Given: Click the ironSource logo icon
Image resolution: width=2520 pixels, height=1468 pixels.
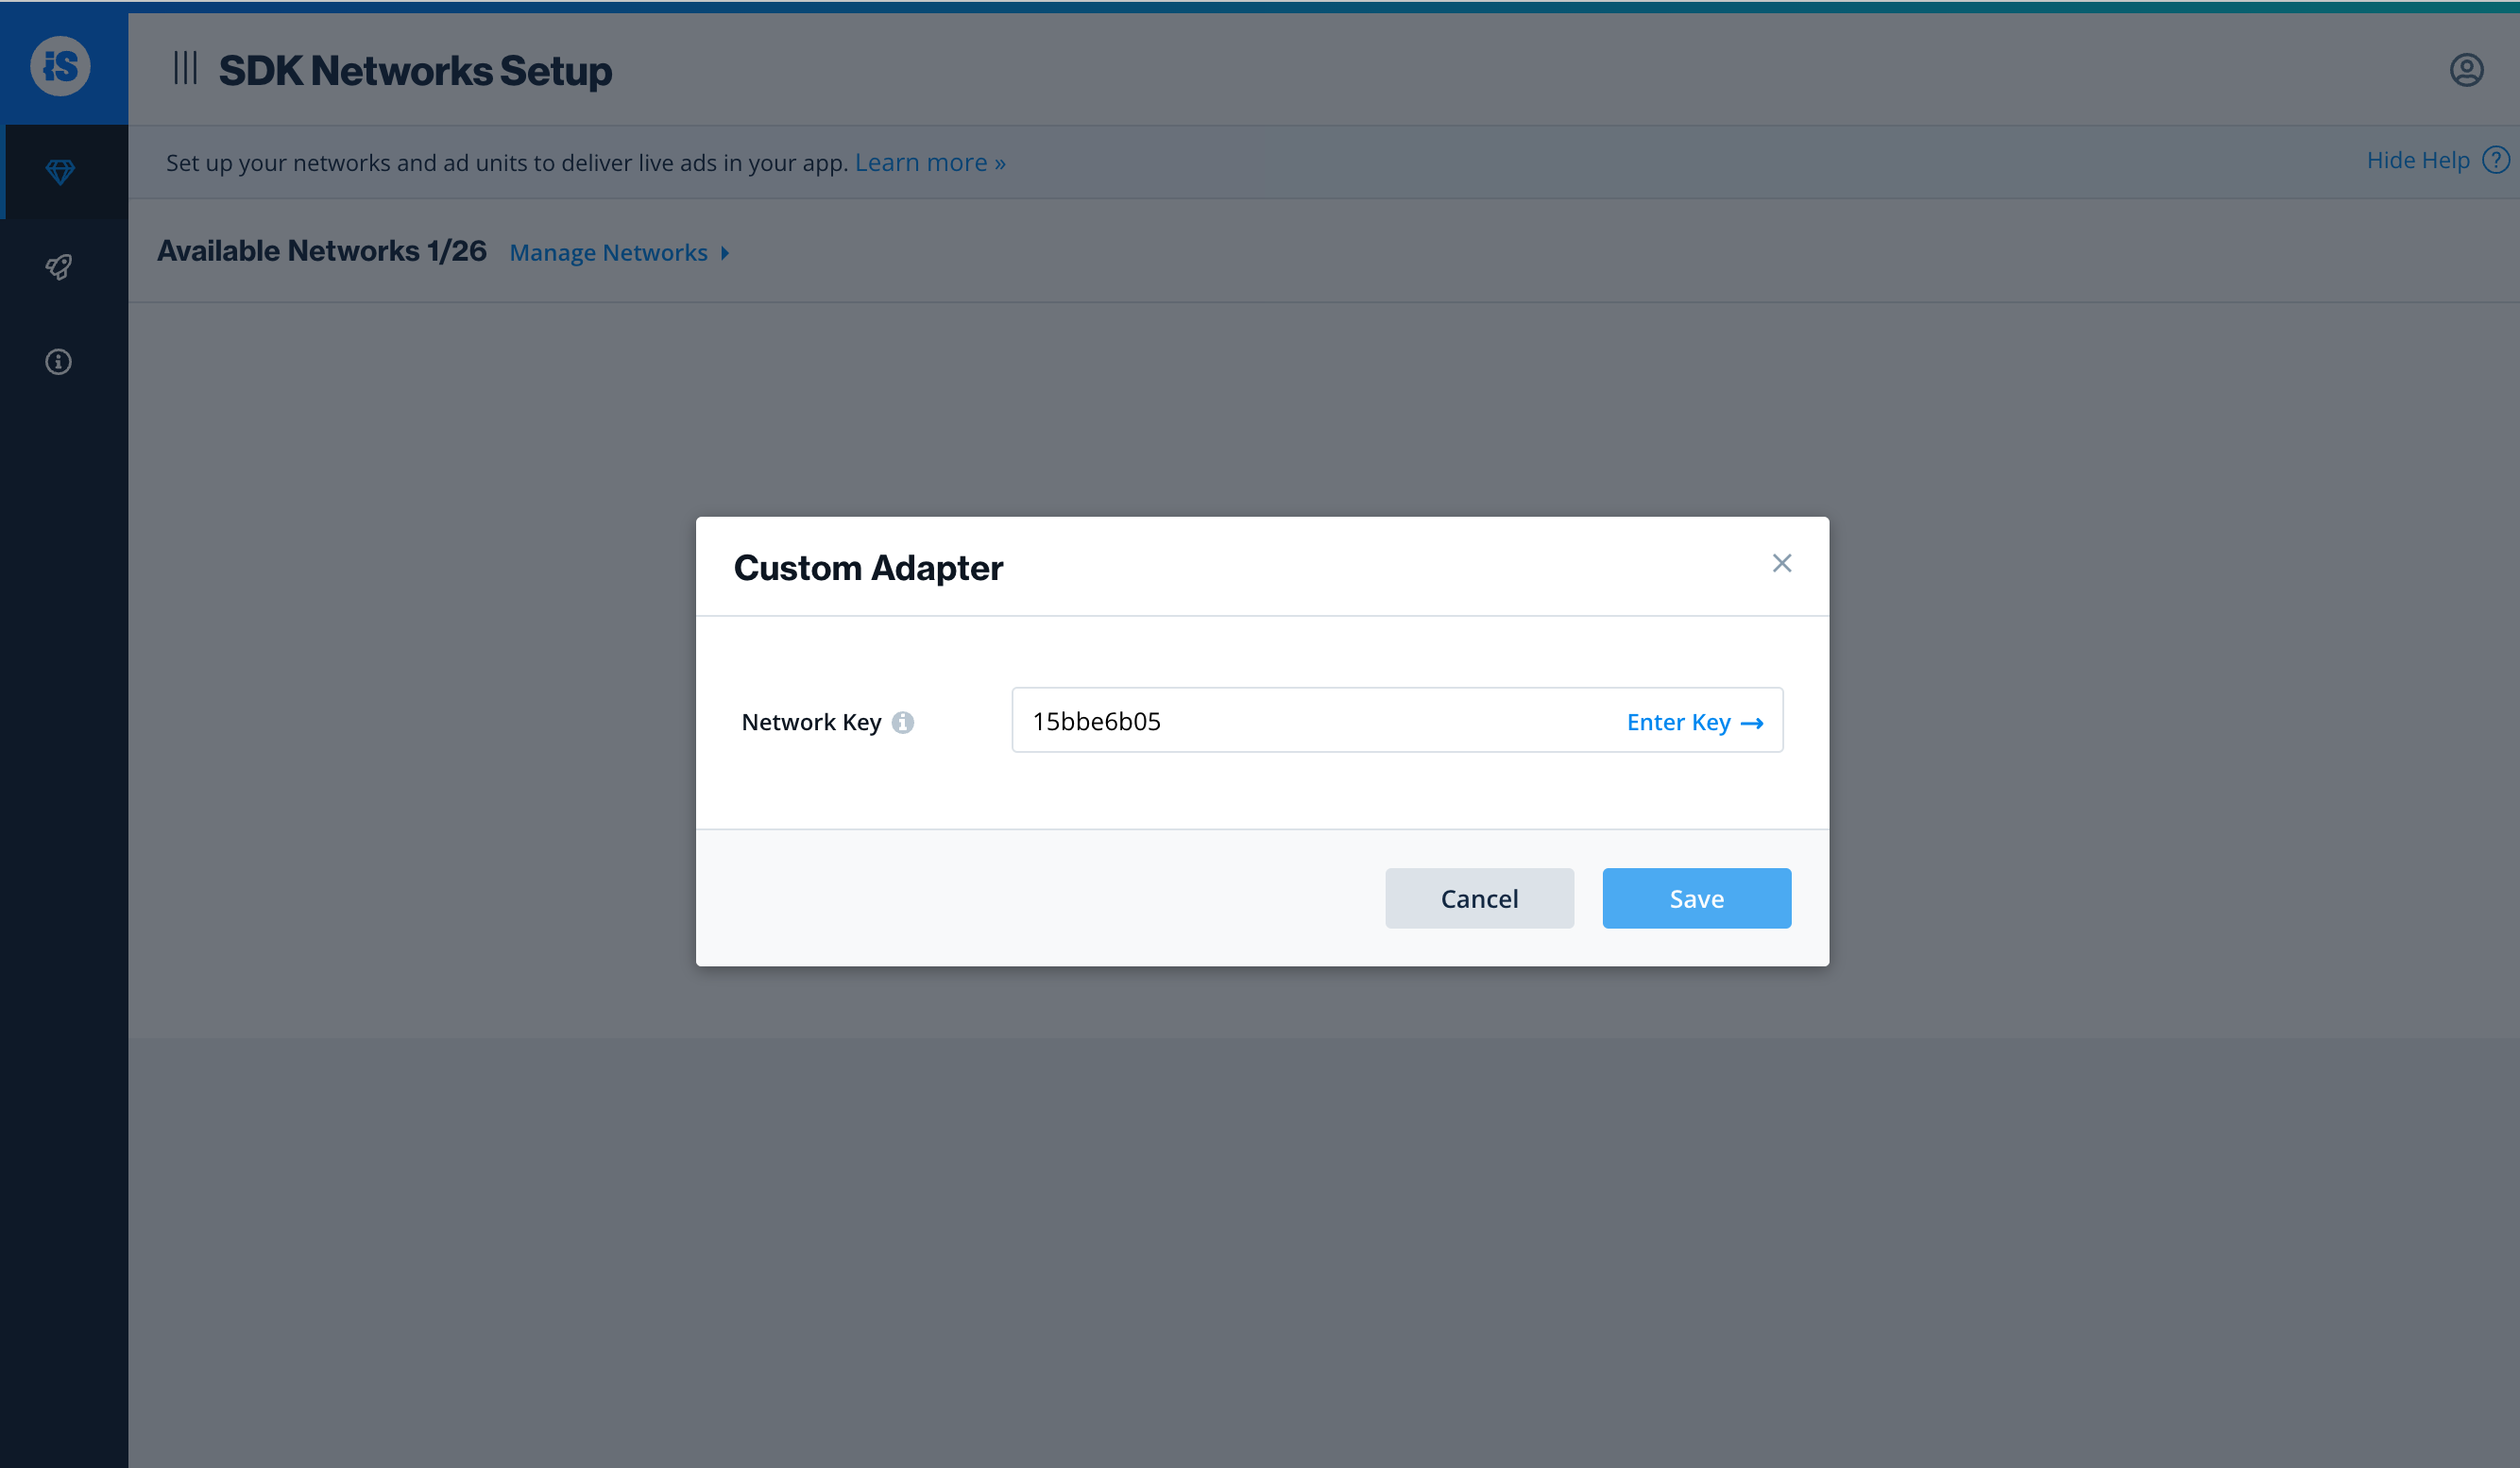Looking at the screenshot, I should point(60,67).
